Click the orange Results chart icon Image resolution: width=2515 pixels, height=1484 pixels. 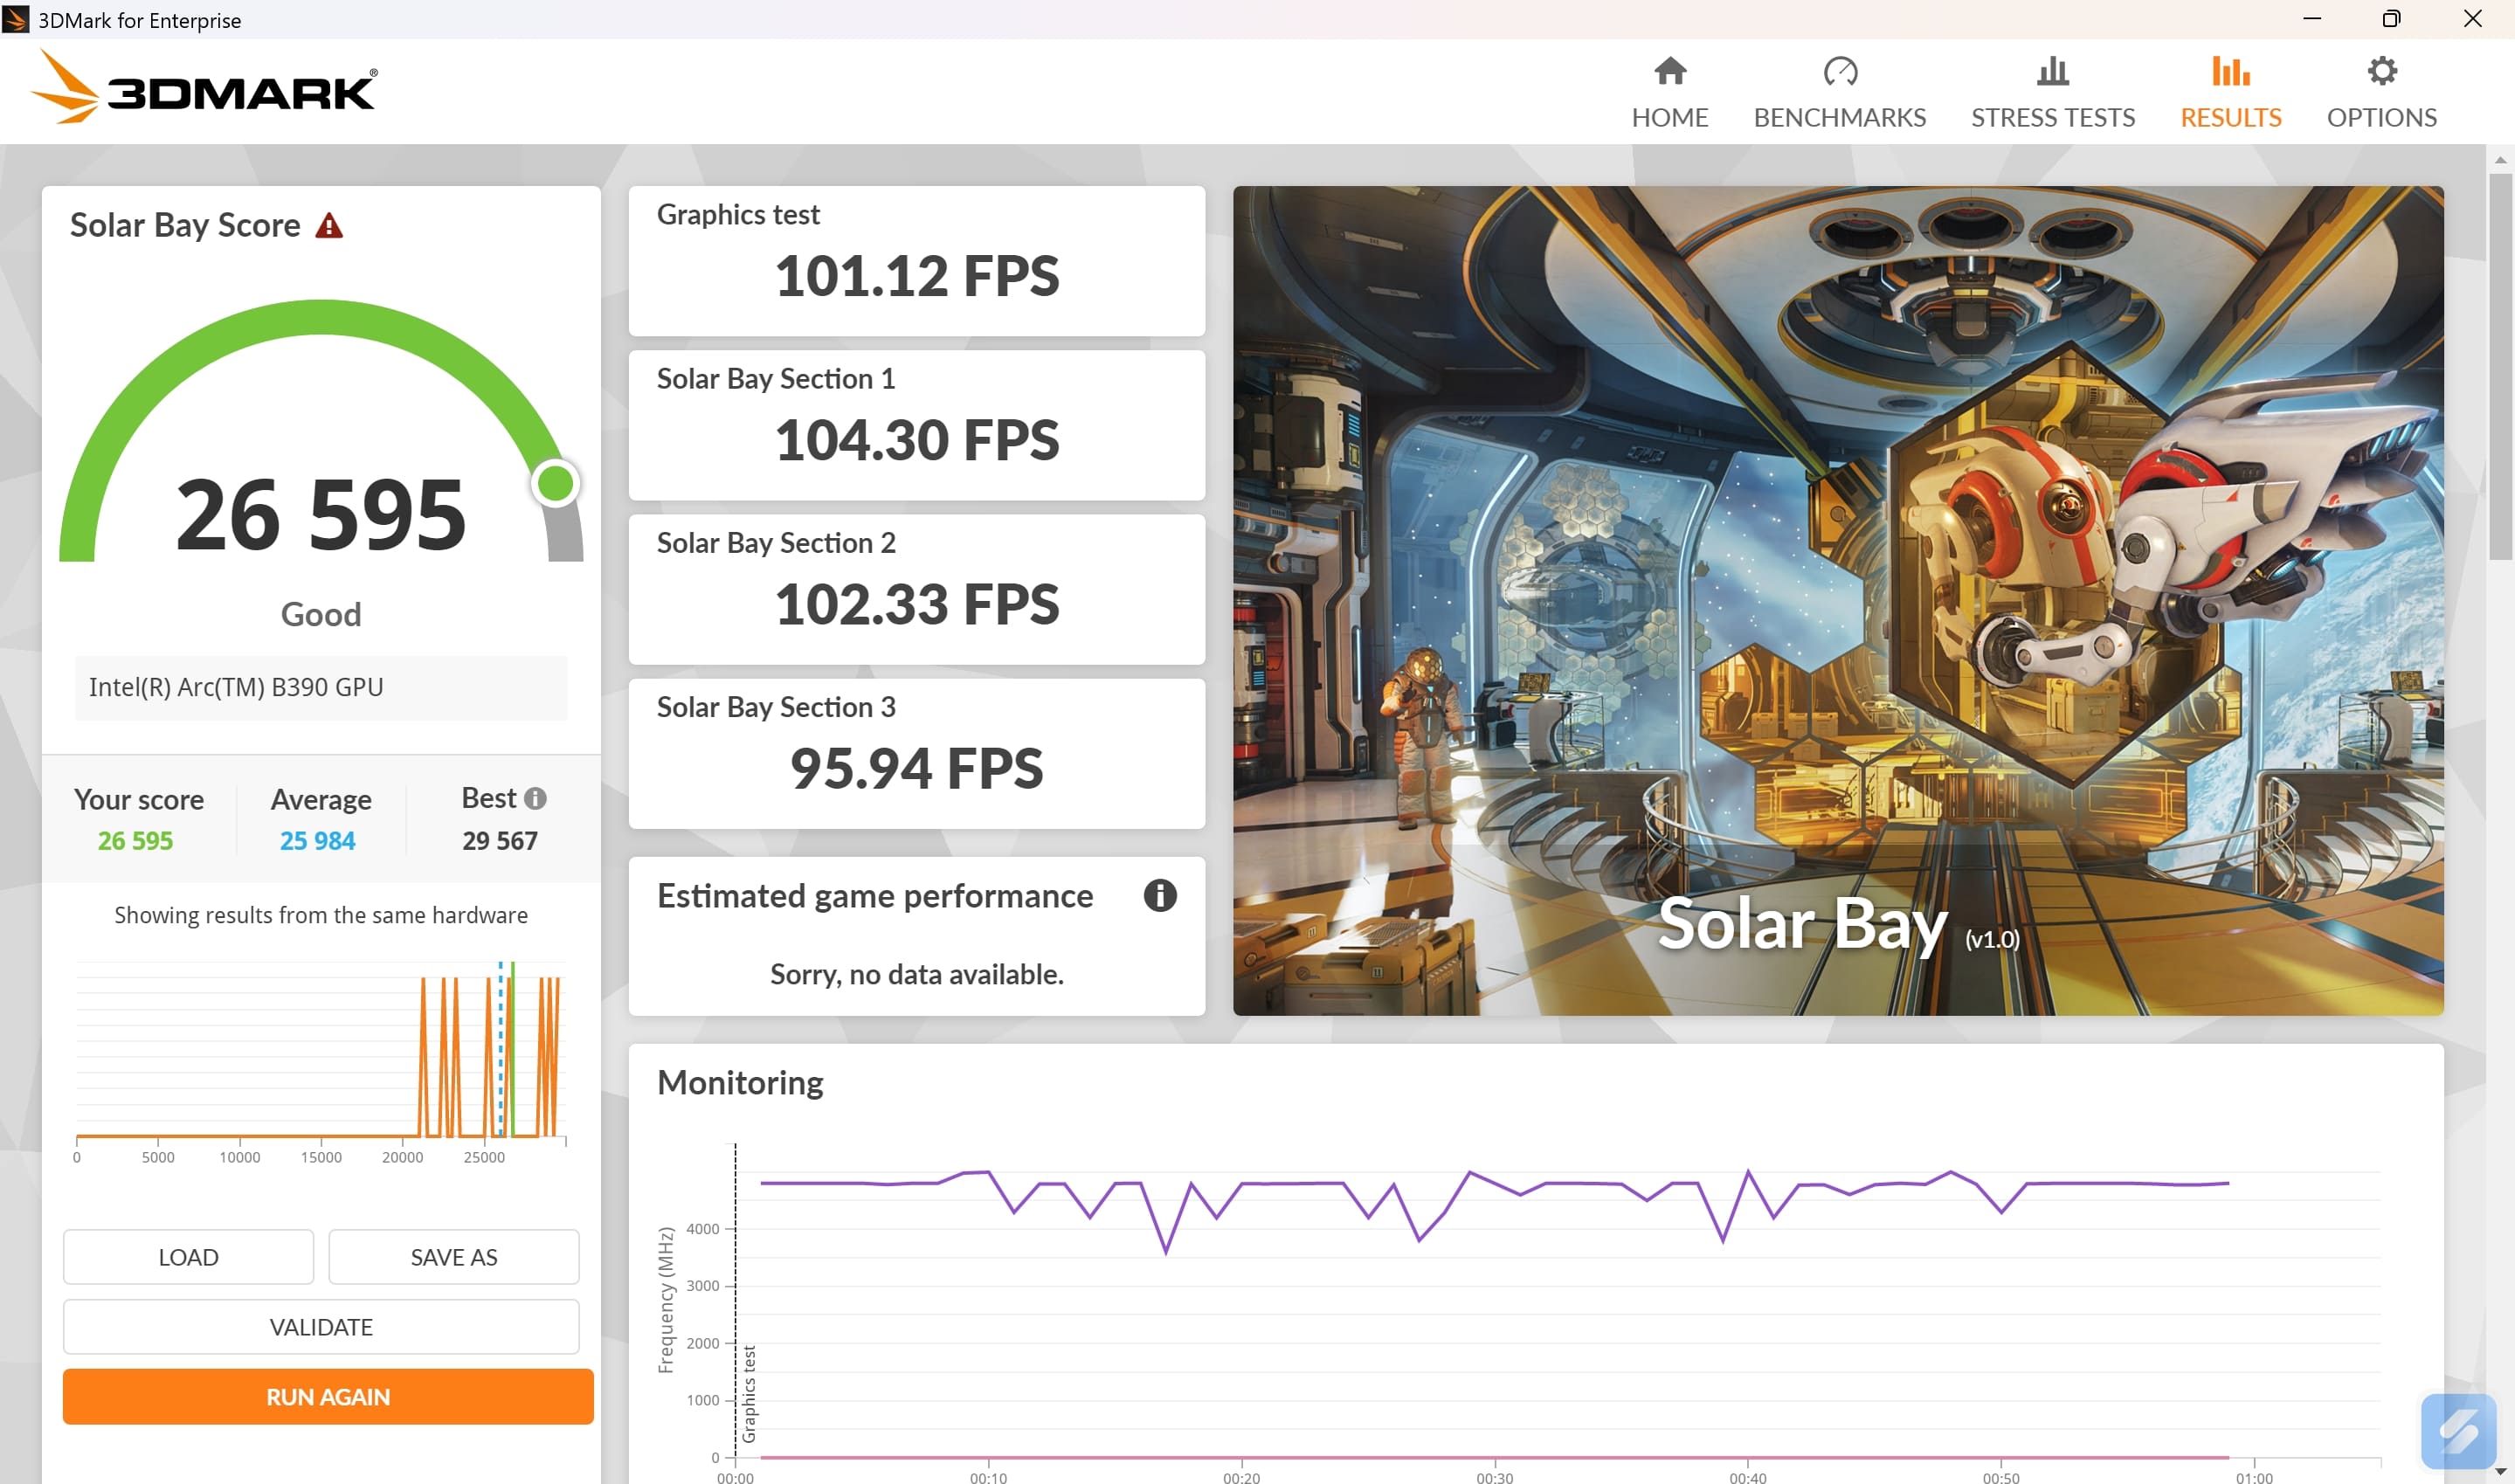pos(2229,71)
